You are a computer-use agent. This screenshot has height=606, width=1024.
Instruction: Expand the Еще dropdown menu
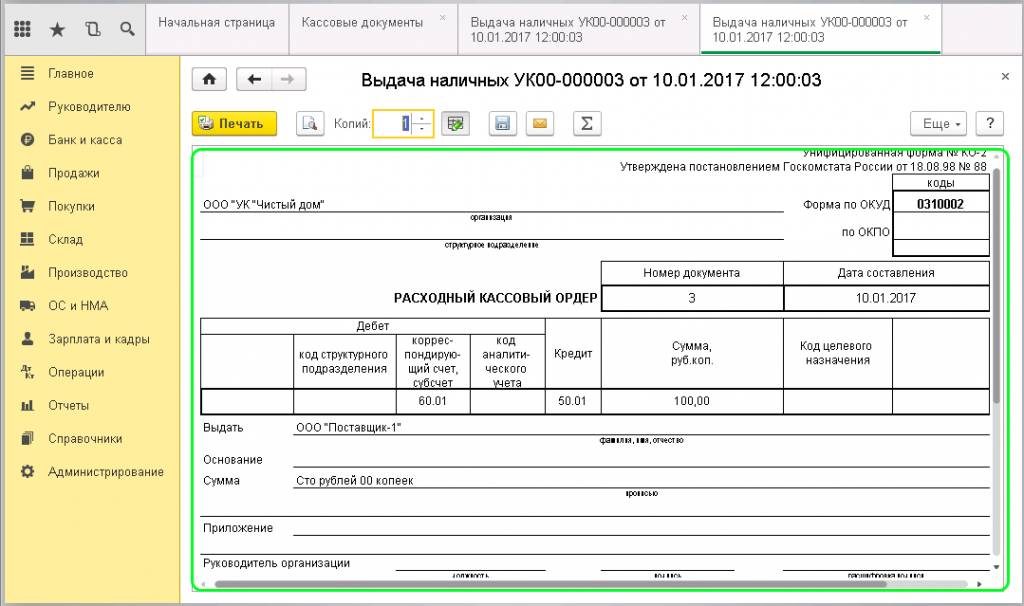coord(938,123)
